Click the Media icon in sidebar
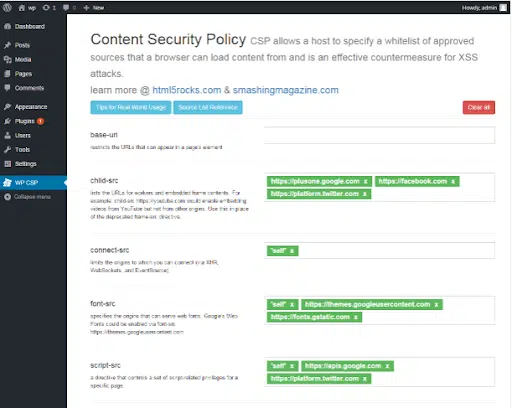Screen dimensions: 512x408 [7, 59]
